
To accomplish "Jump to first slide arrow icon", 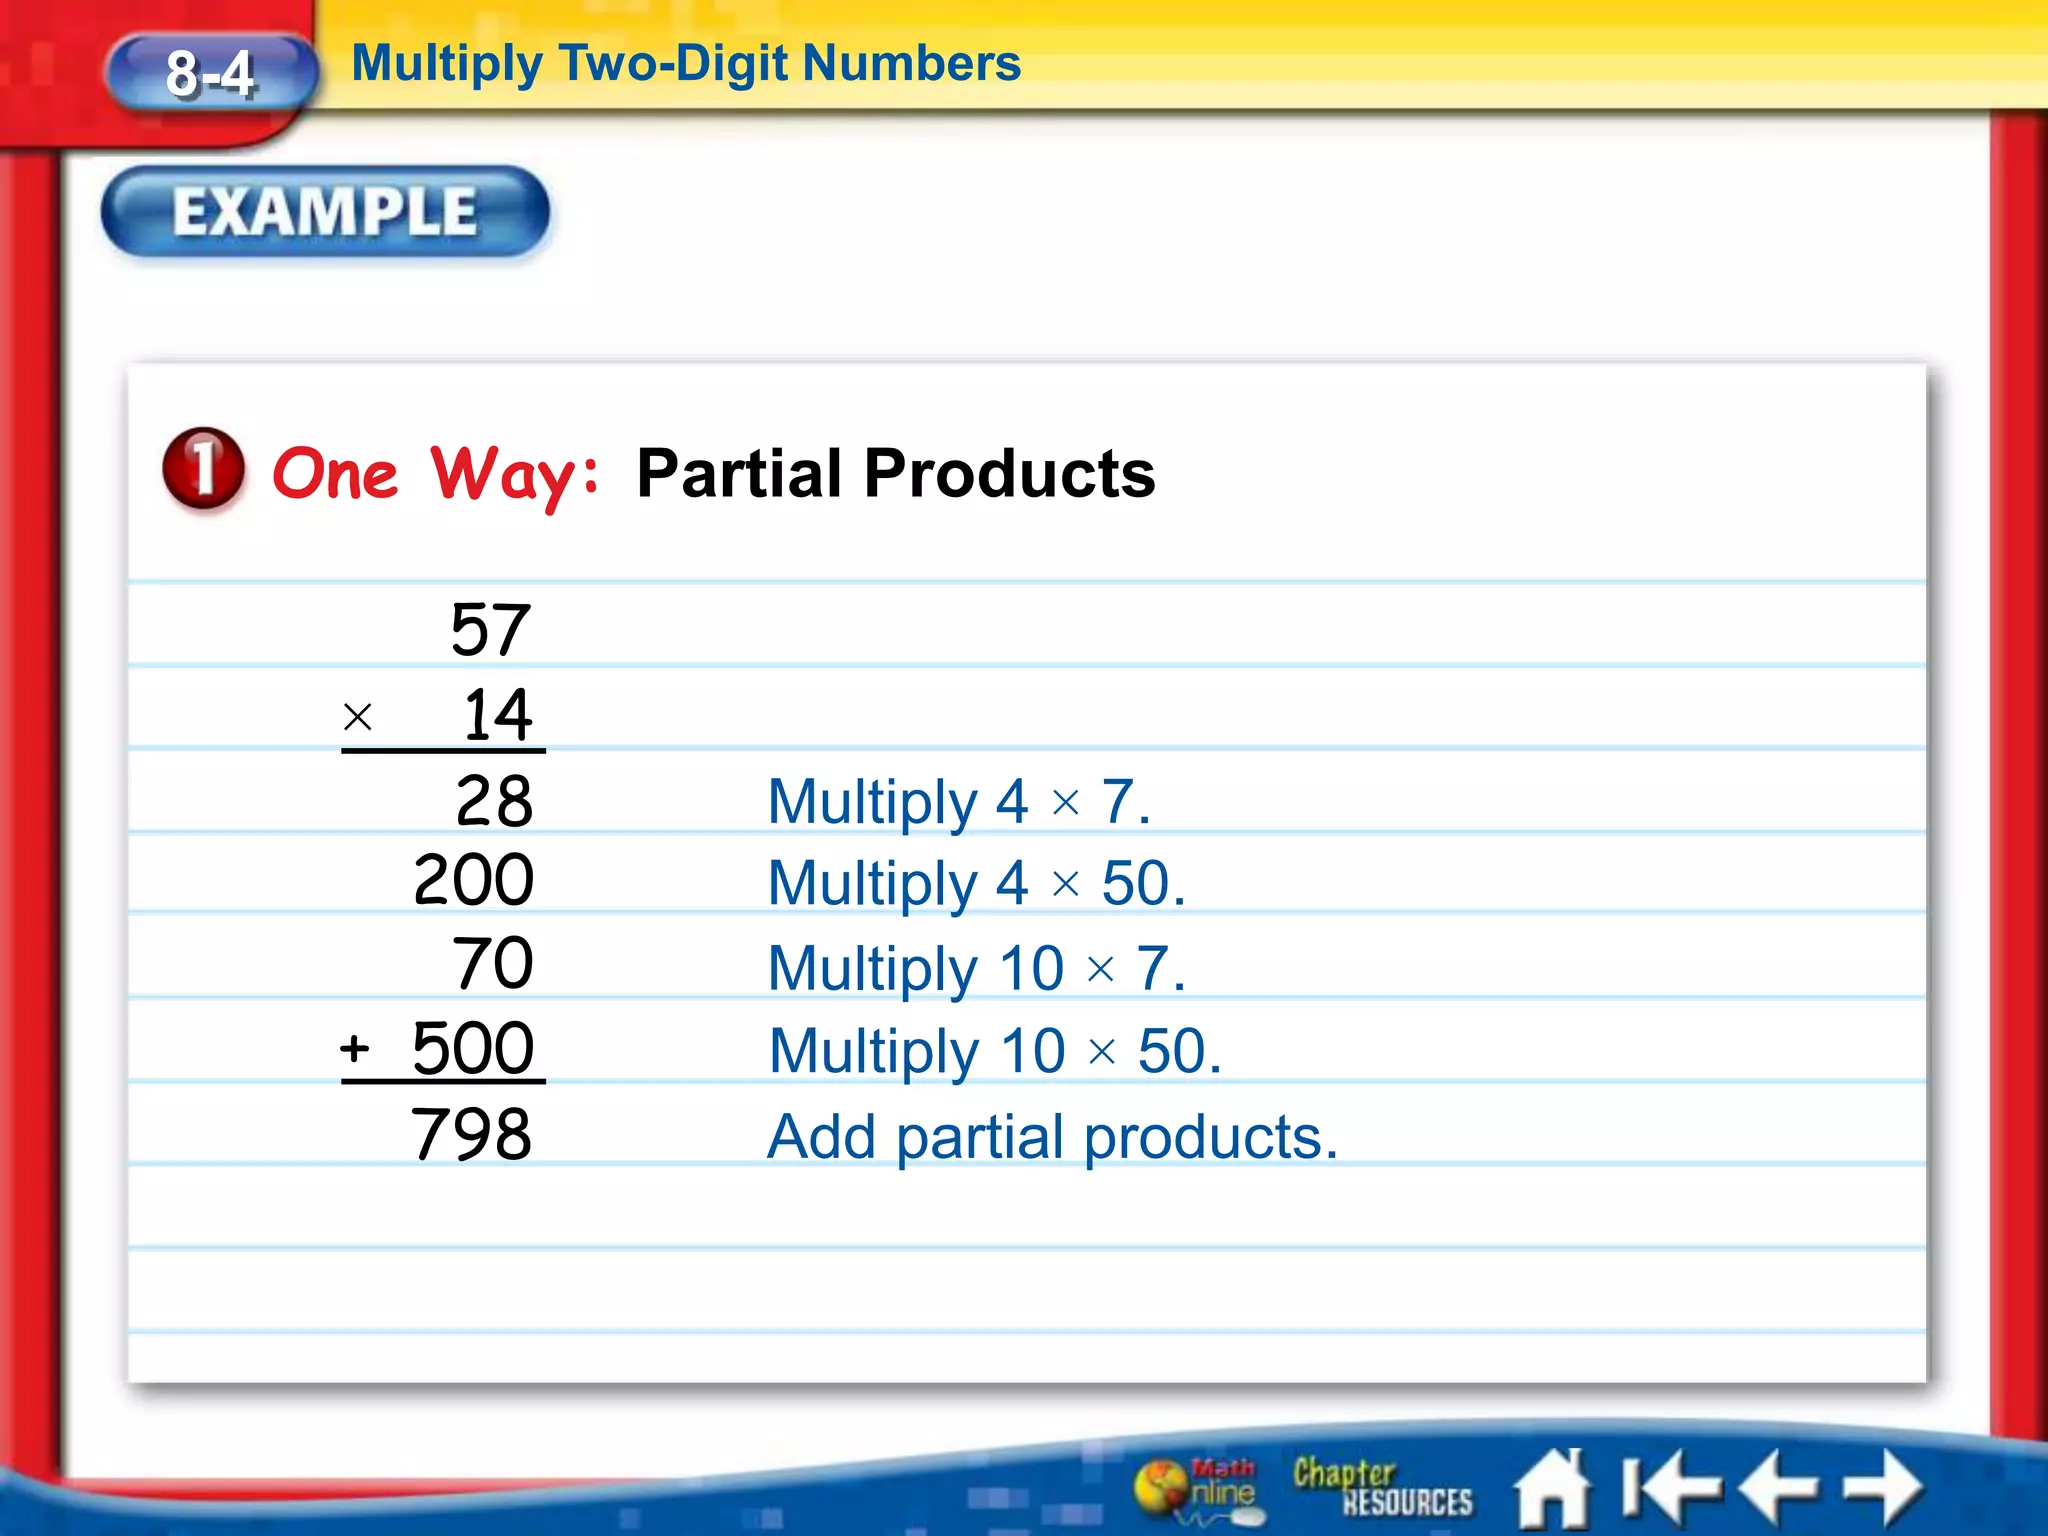I will 1671,1489.
